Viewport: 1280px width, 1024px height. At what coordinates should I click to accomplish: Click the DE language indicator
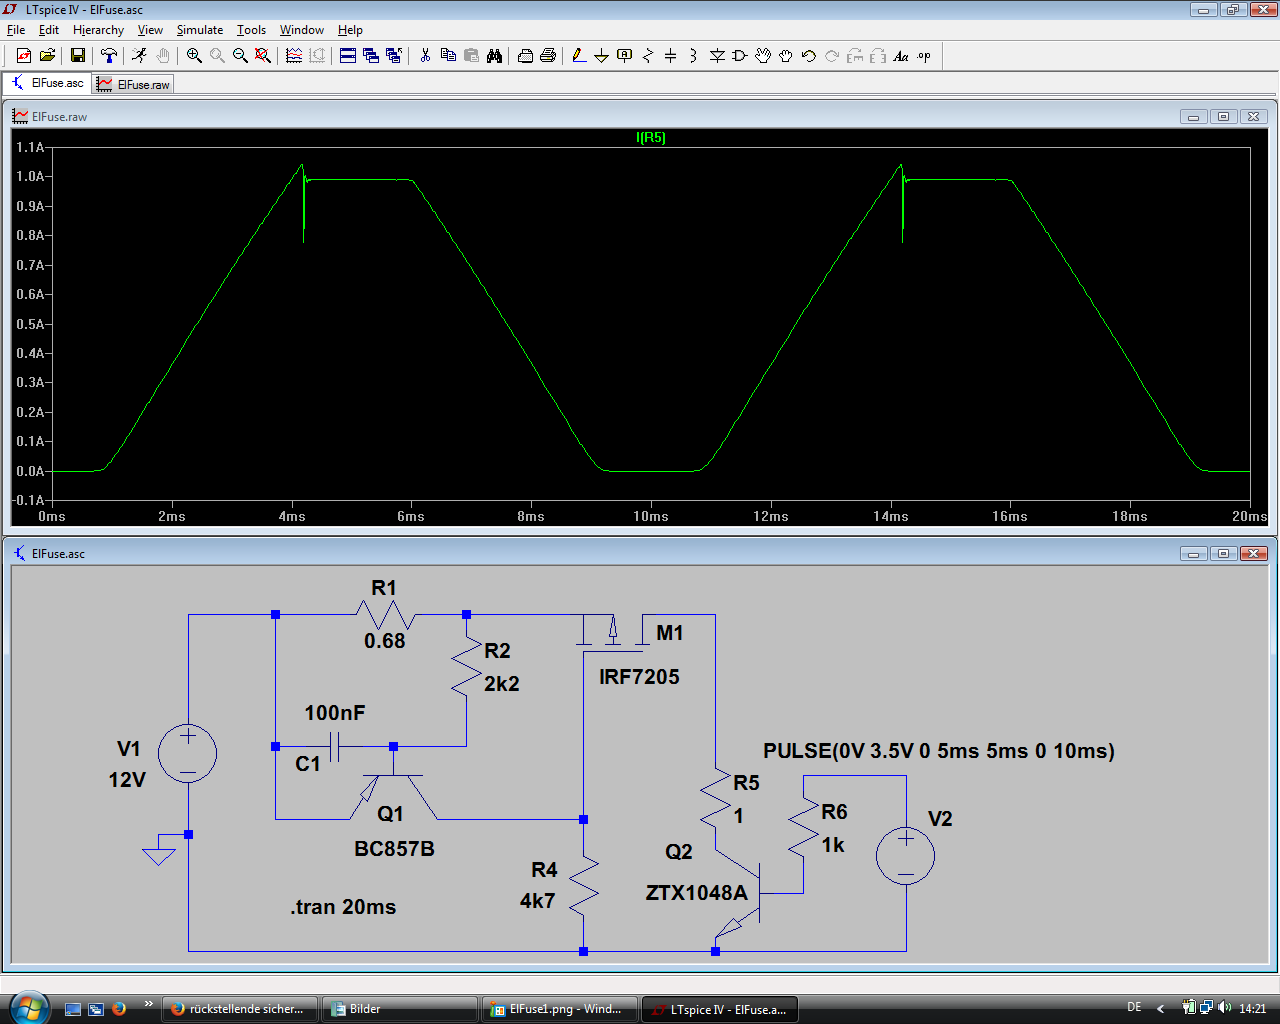click(1134, 1008)
